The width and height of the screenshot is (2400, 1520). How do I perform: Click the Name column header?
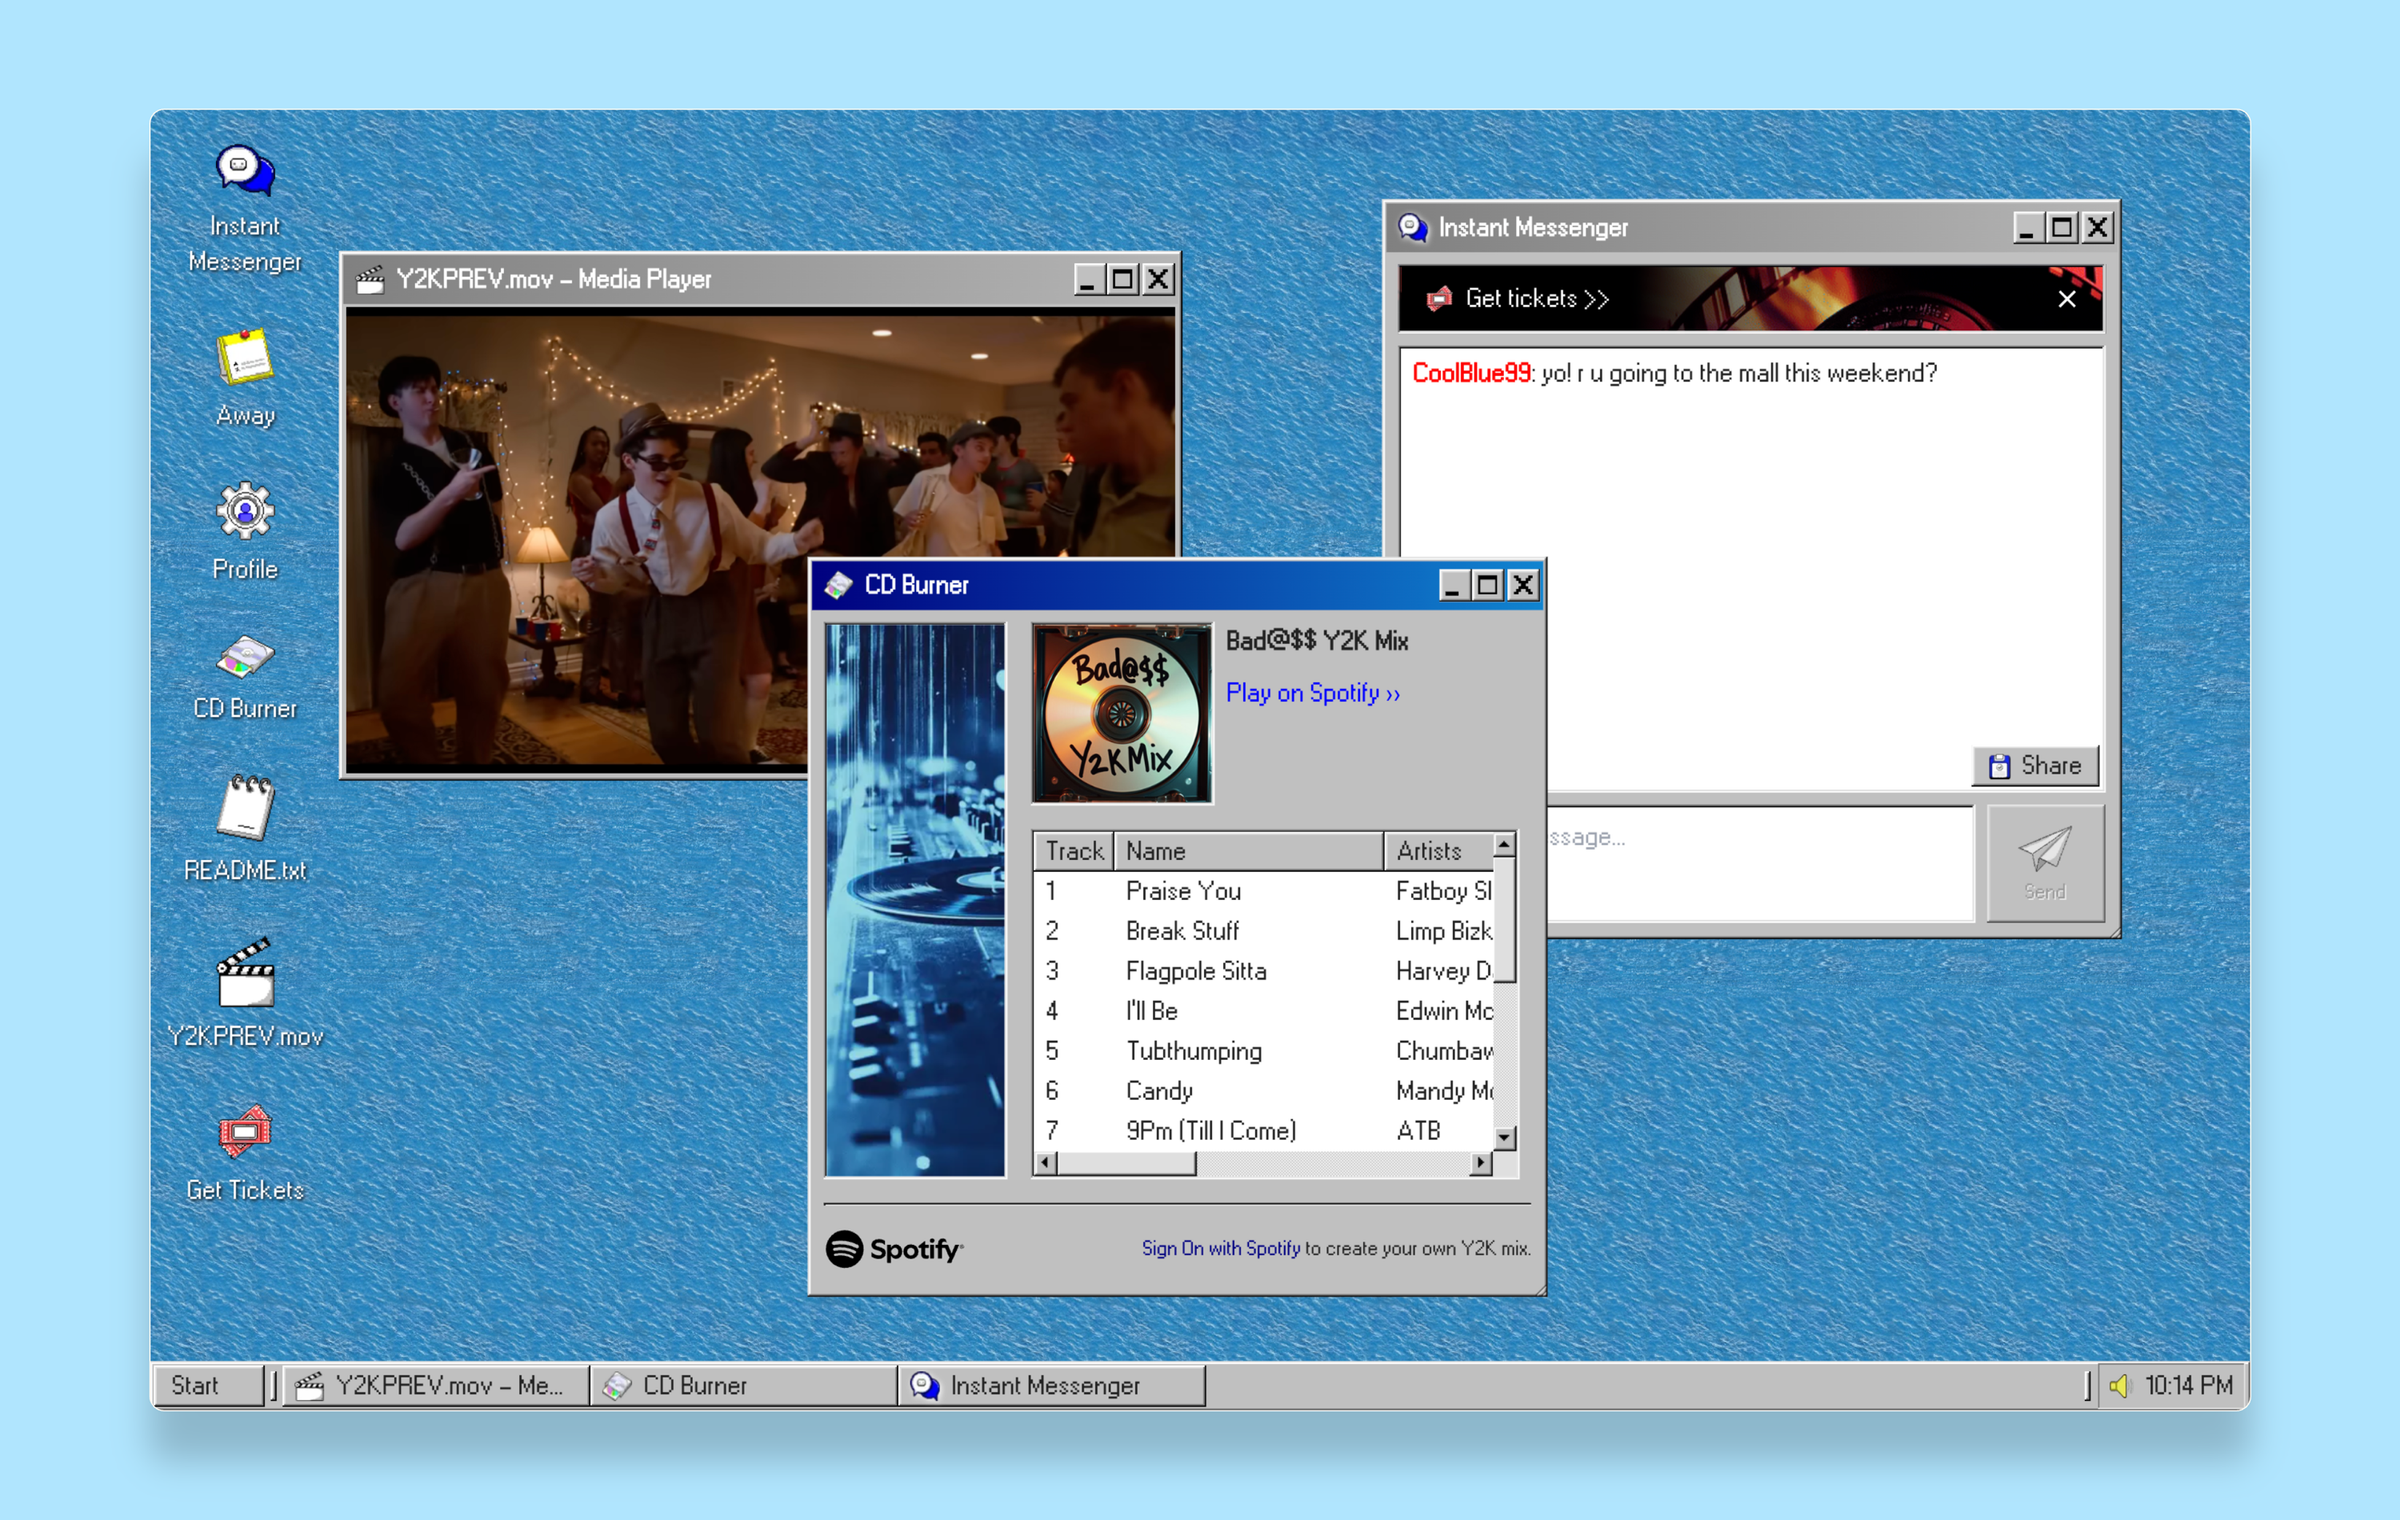(x=1248, y=851)
